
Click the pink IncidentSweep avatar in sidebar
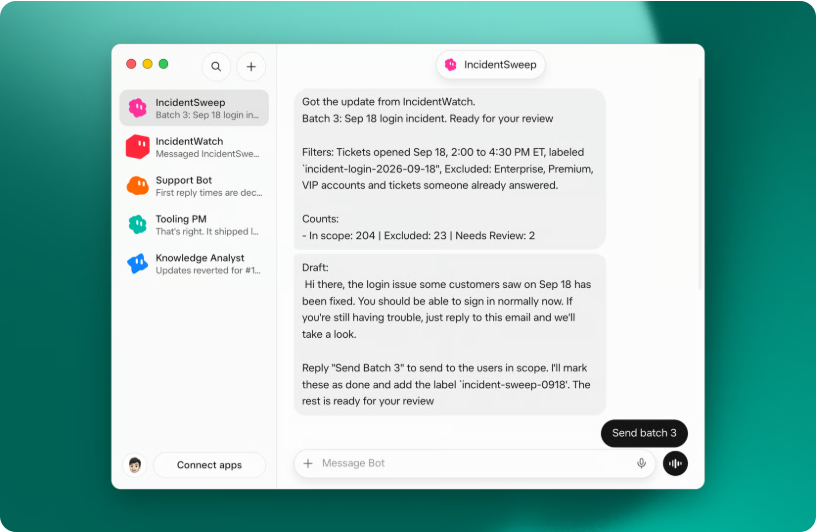tap(138, 108)
